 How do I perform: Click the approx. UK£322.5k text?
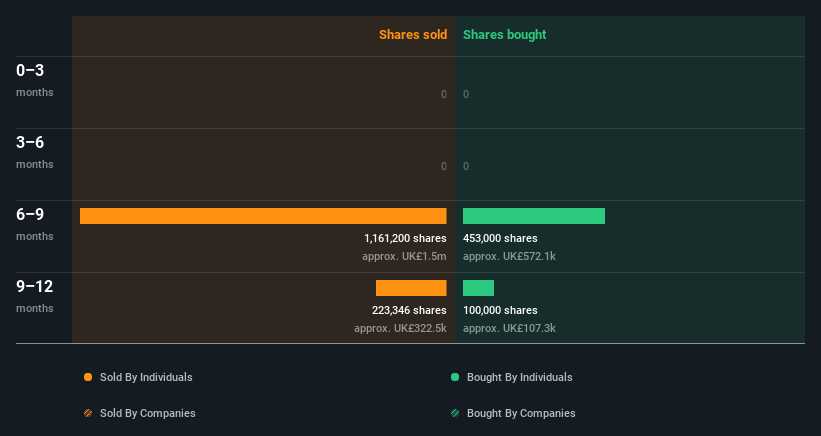[400, 328]
